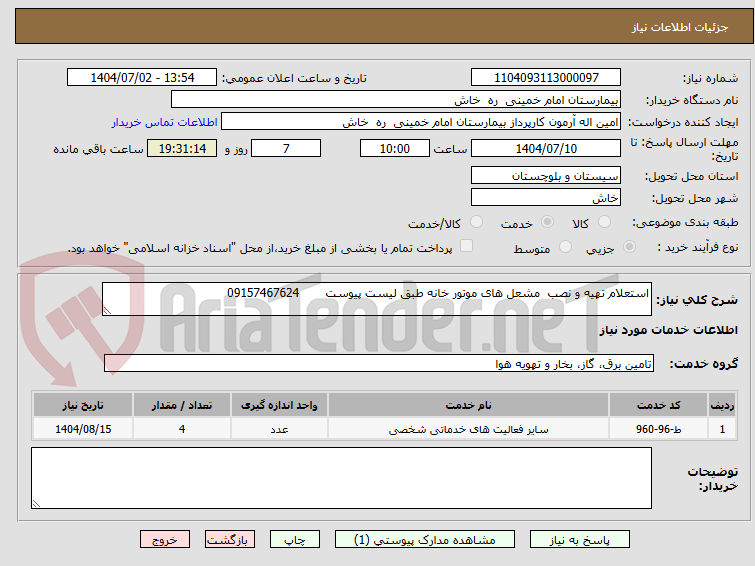
Task: Select the متوسط purchase type radio
Action: point(565,247)
